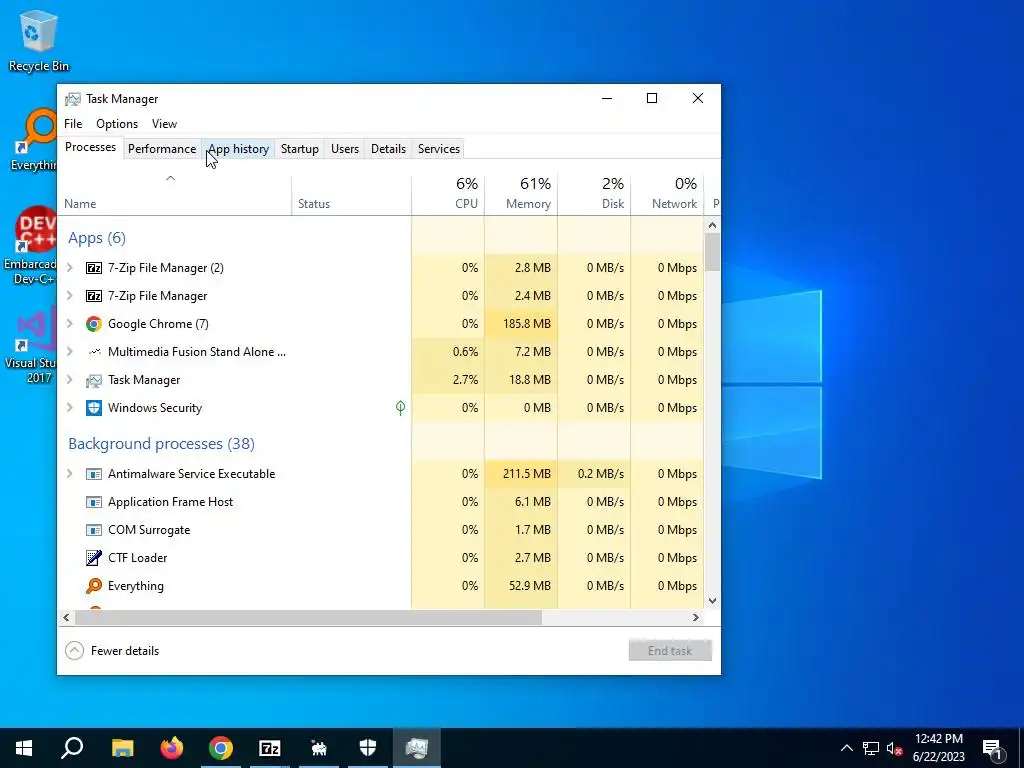This screenshot has height=768, width=1024.
Task: Switch to the Services tab
Action: (x=439, y=149)
